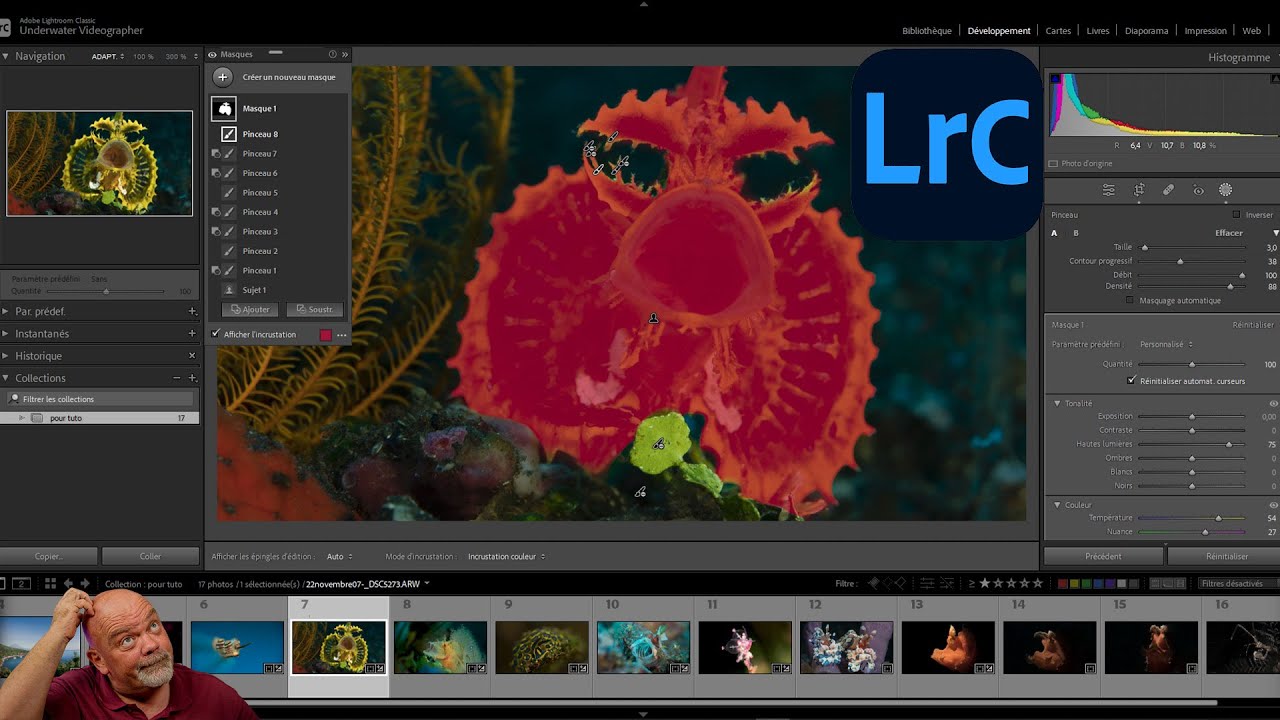The image size is (1280, 720).
Task: Select the Pinceau 2 brush icon
Action: 229,251
